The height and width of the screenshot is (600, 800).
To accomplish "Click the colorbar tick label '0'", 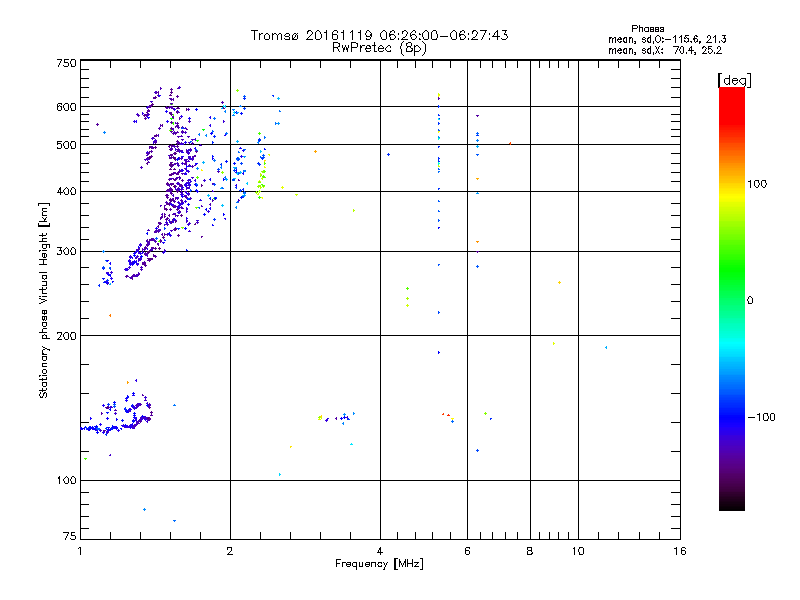I will coord(749,301).
